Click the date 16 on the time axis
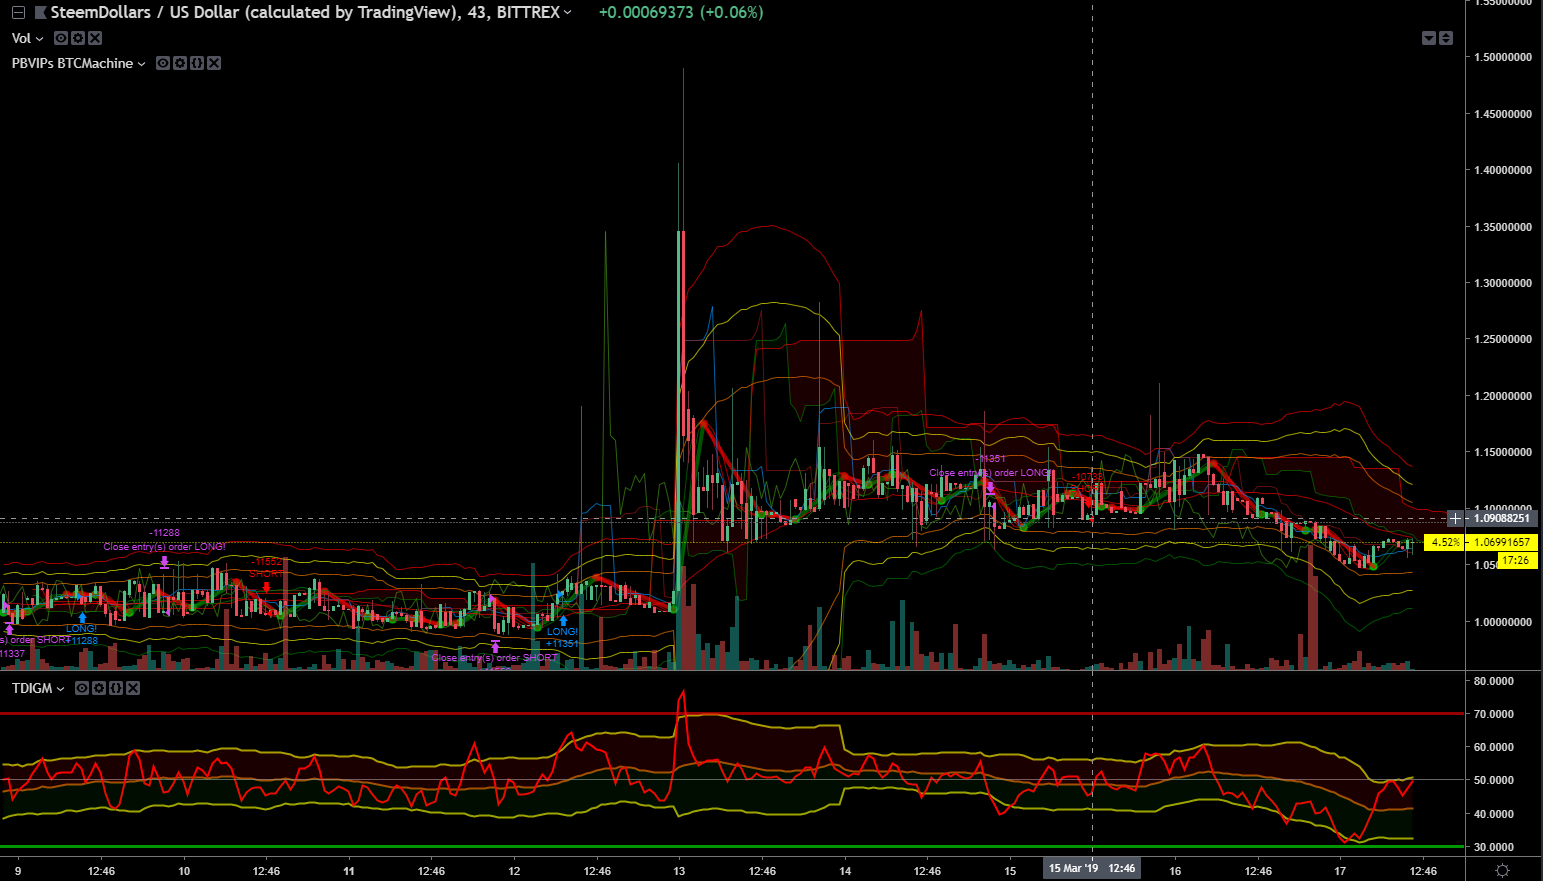Screen dimensions: 1543x881 point(1175,871)
